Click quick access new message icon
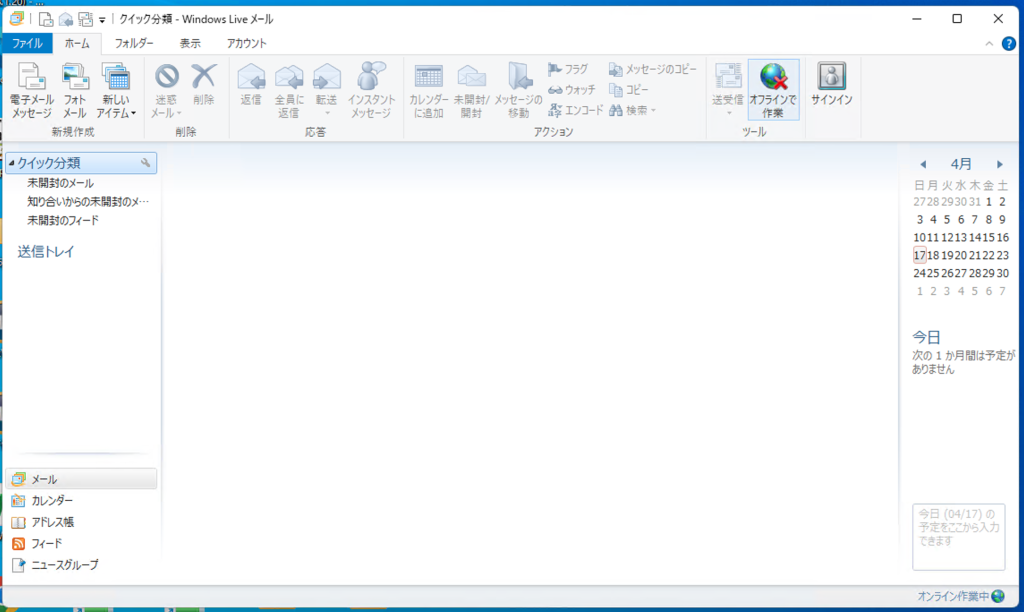 (x=45, y=19)
